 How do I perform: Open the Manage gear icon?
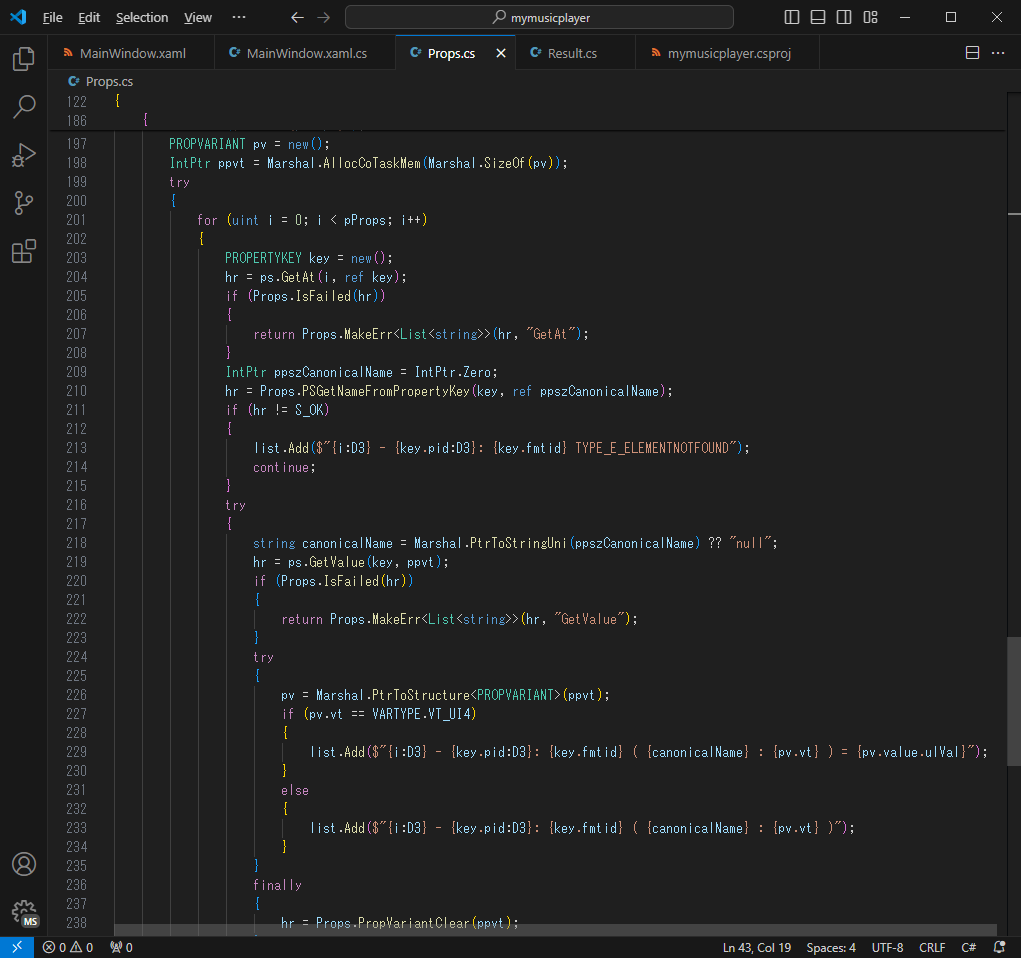24,912
